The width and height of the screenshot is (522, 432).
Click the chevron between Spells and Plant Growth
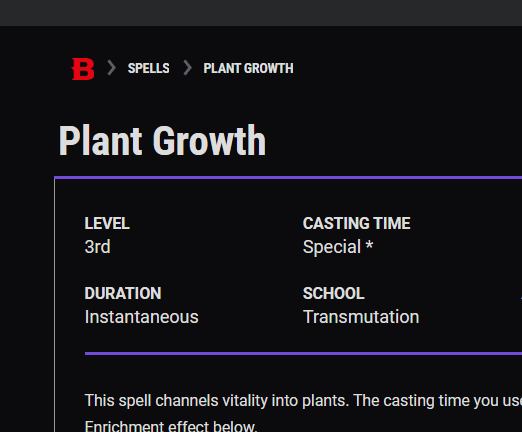188,68
